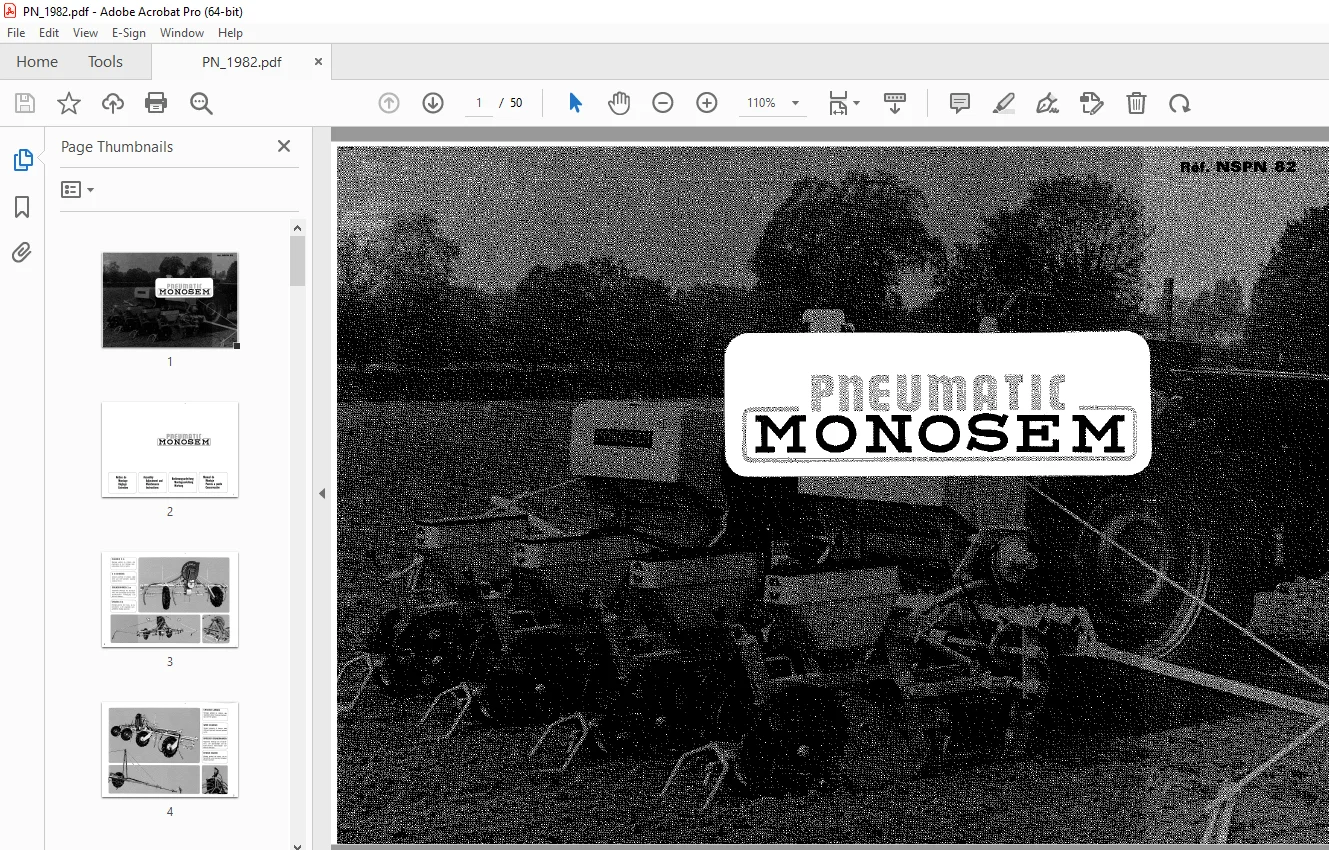Zoom out with the minus icon

pos(663,103)
